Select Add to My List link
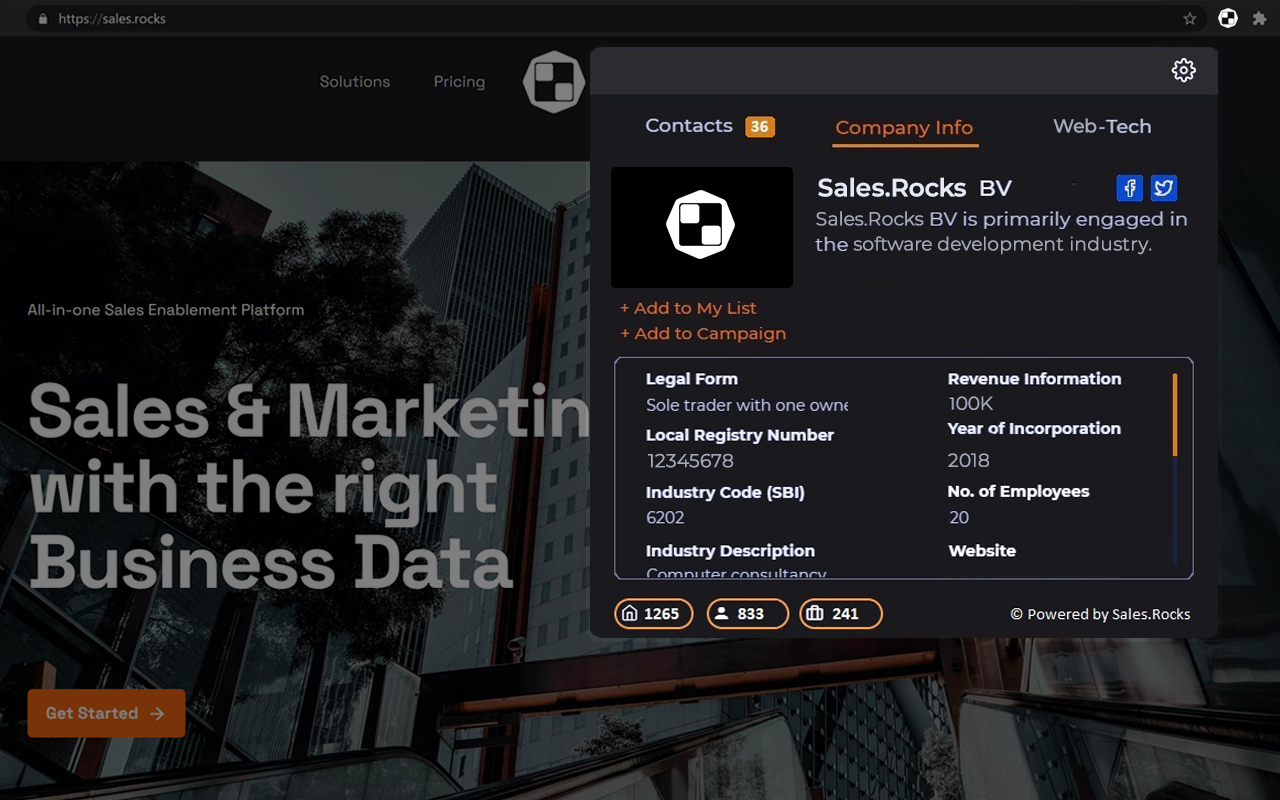Viewport: 1280px width, 800px height. (x=688, y=307)
